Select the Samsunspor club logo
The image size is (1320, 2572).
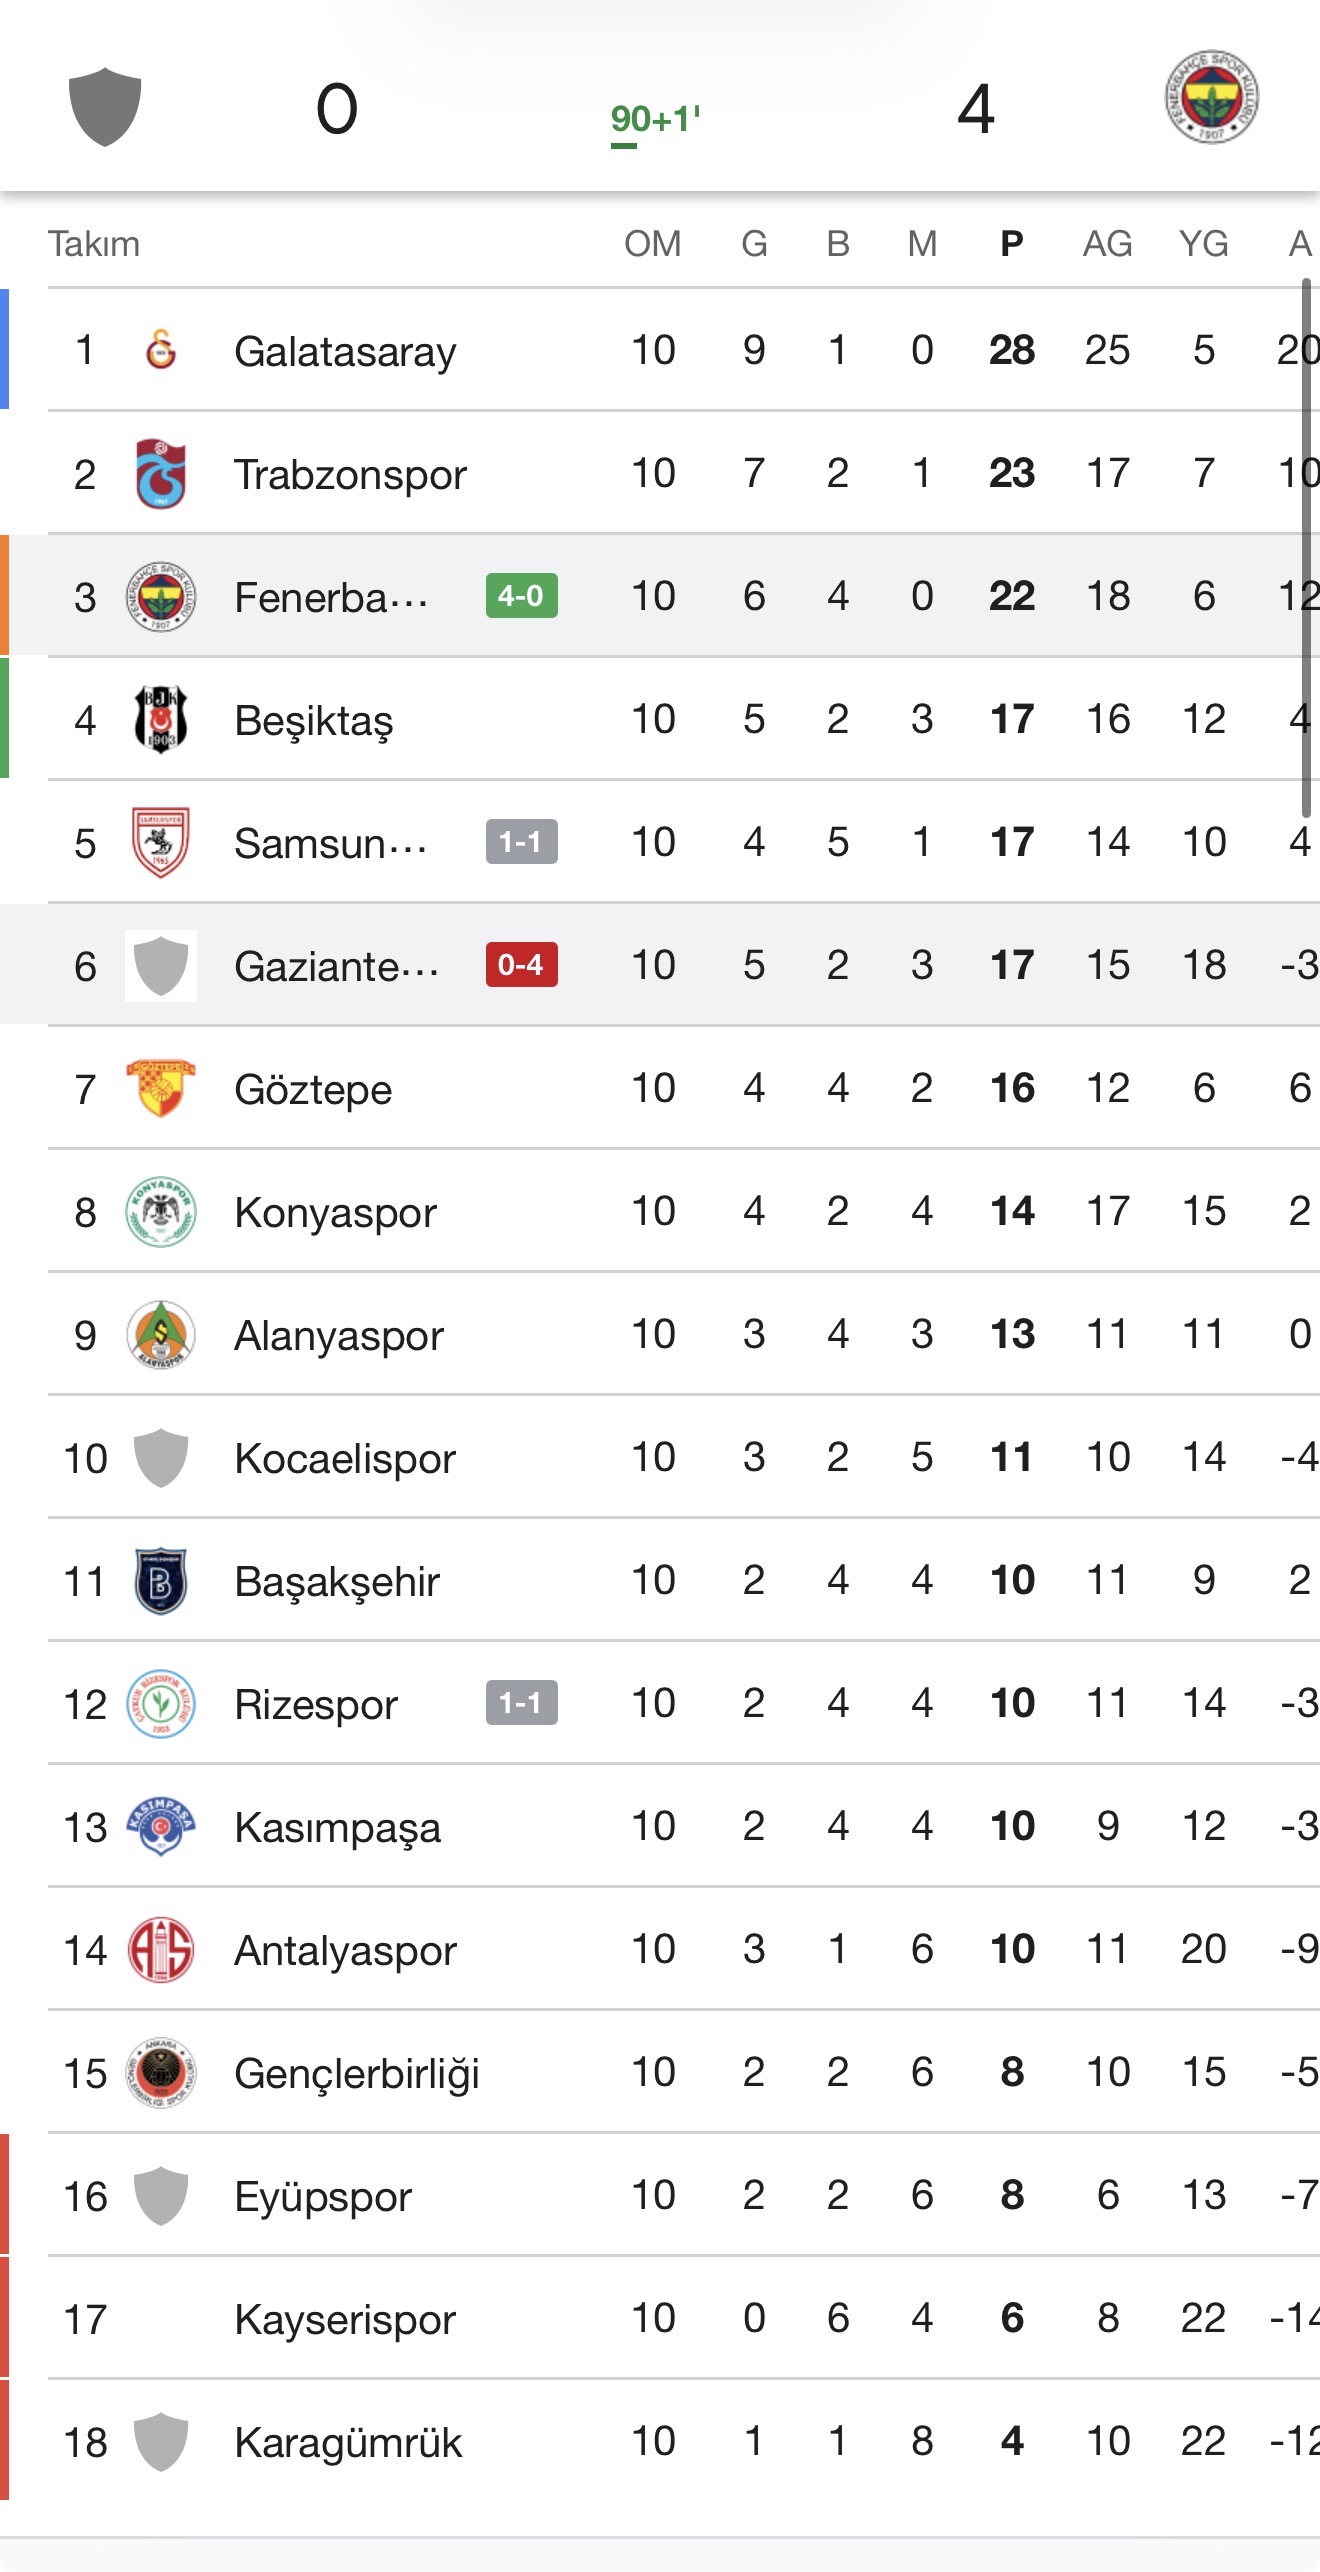(161, 842)
